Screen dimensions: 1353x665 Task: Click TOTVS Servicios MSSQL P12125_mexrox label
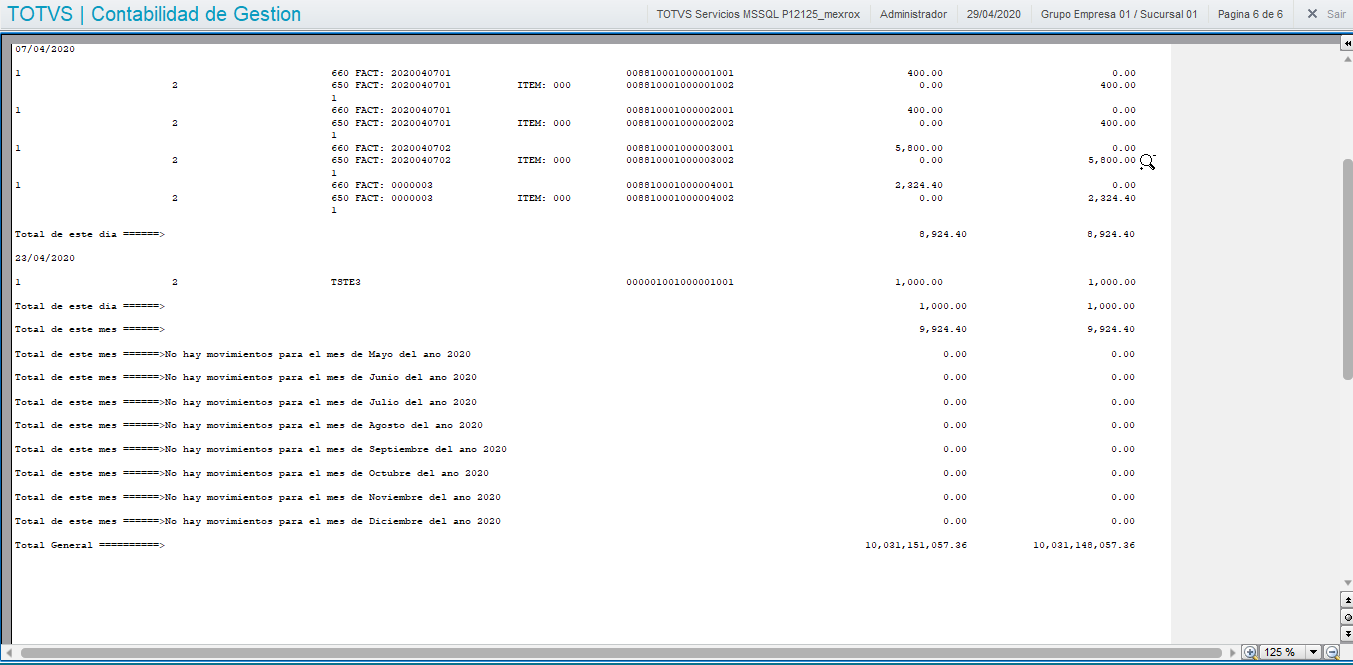coord(759,14)
